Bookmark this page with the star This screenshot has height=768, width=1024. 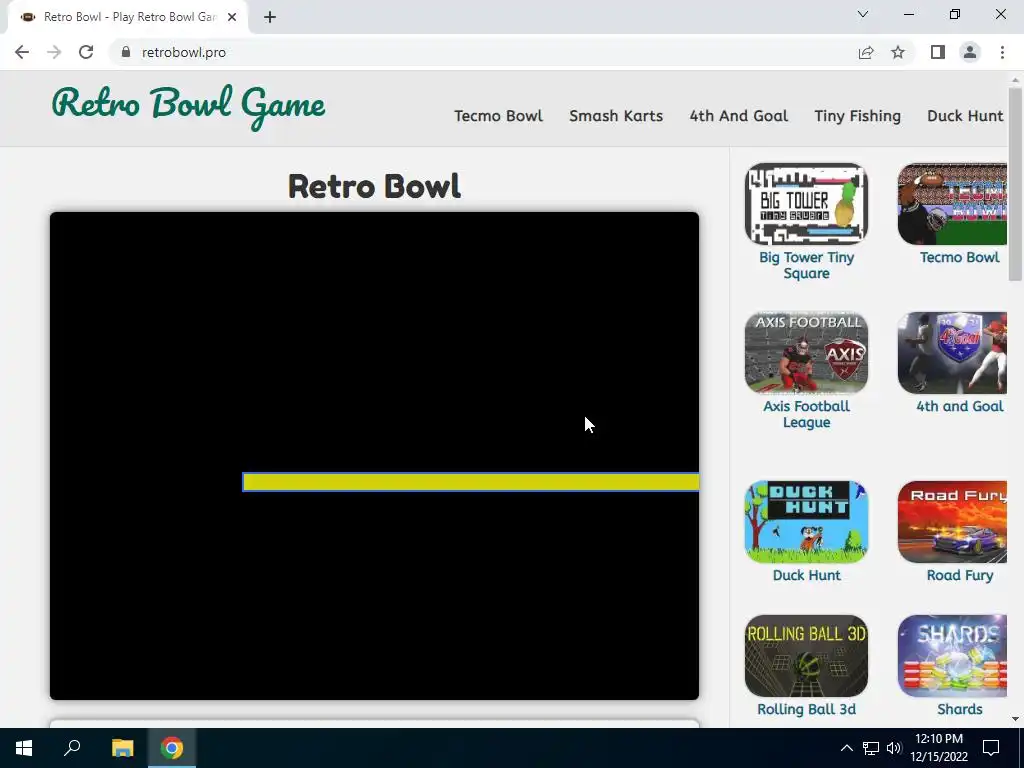tap(898, 52)
